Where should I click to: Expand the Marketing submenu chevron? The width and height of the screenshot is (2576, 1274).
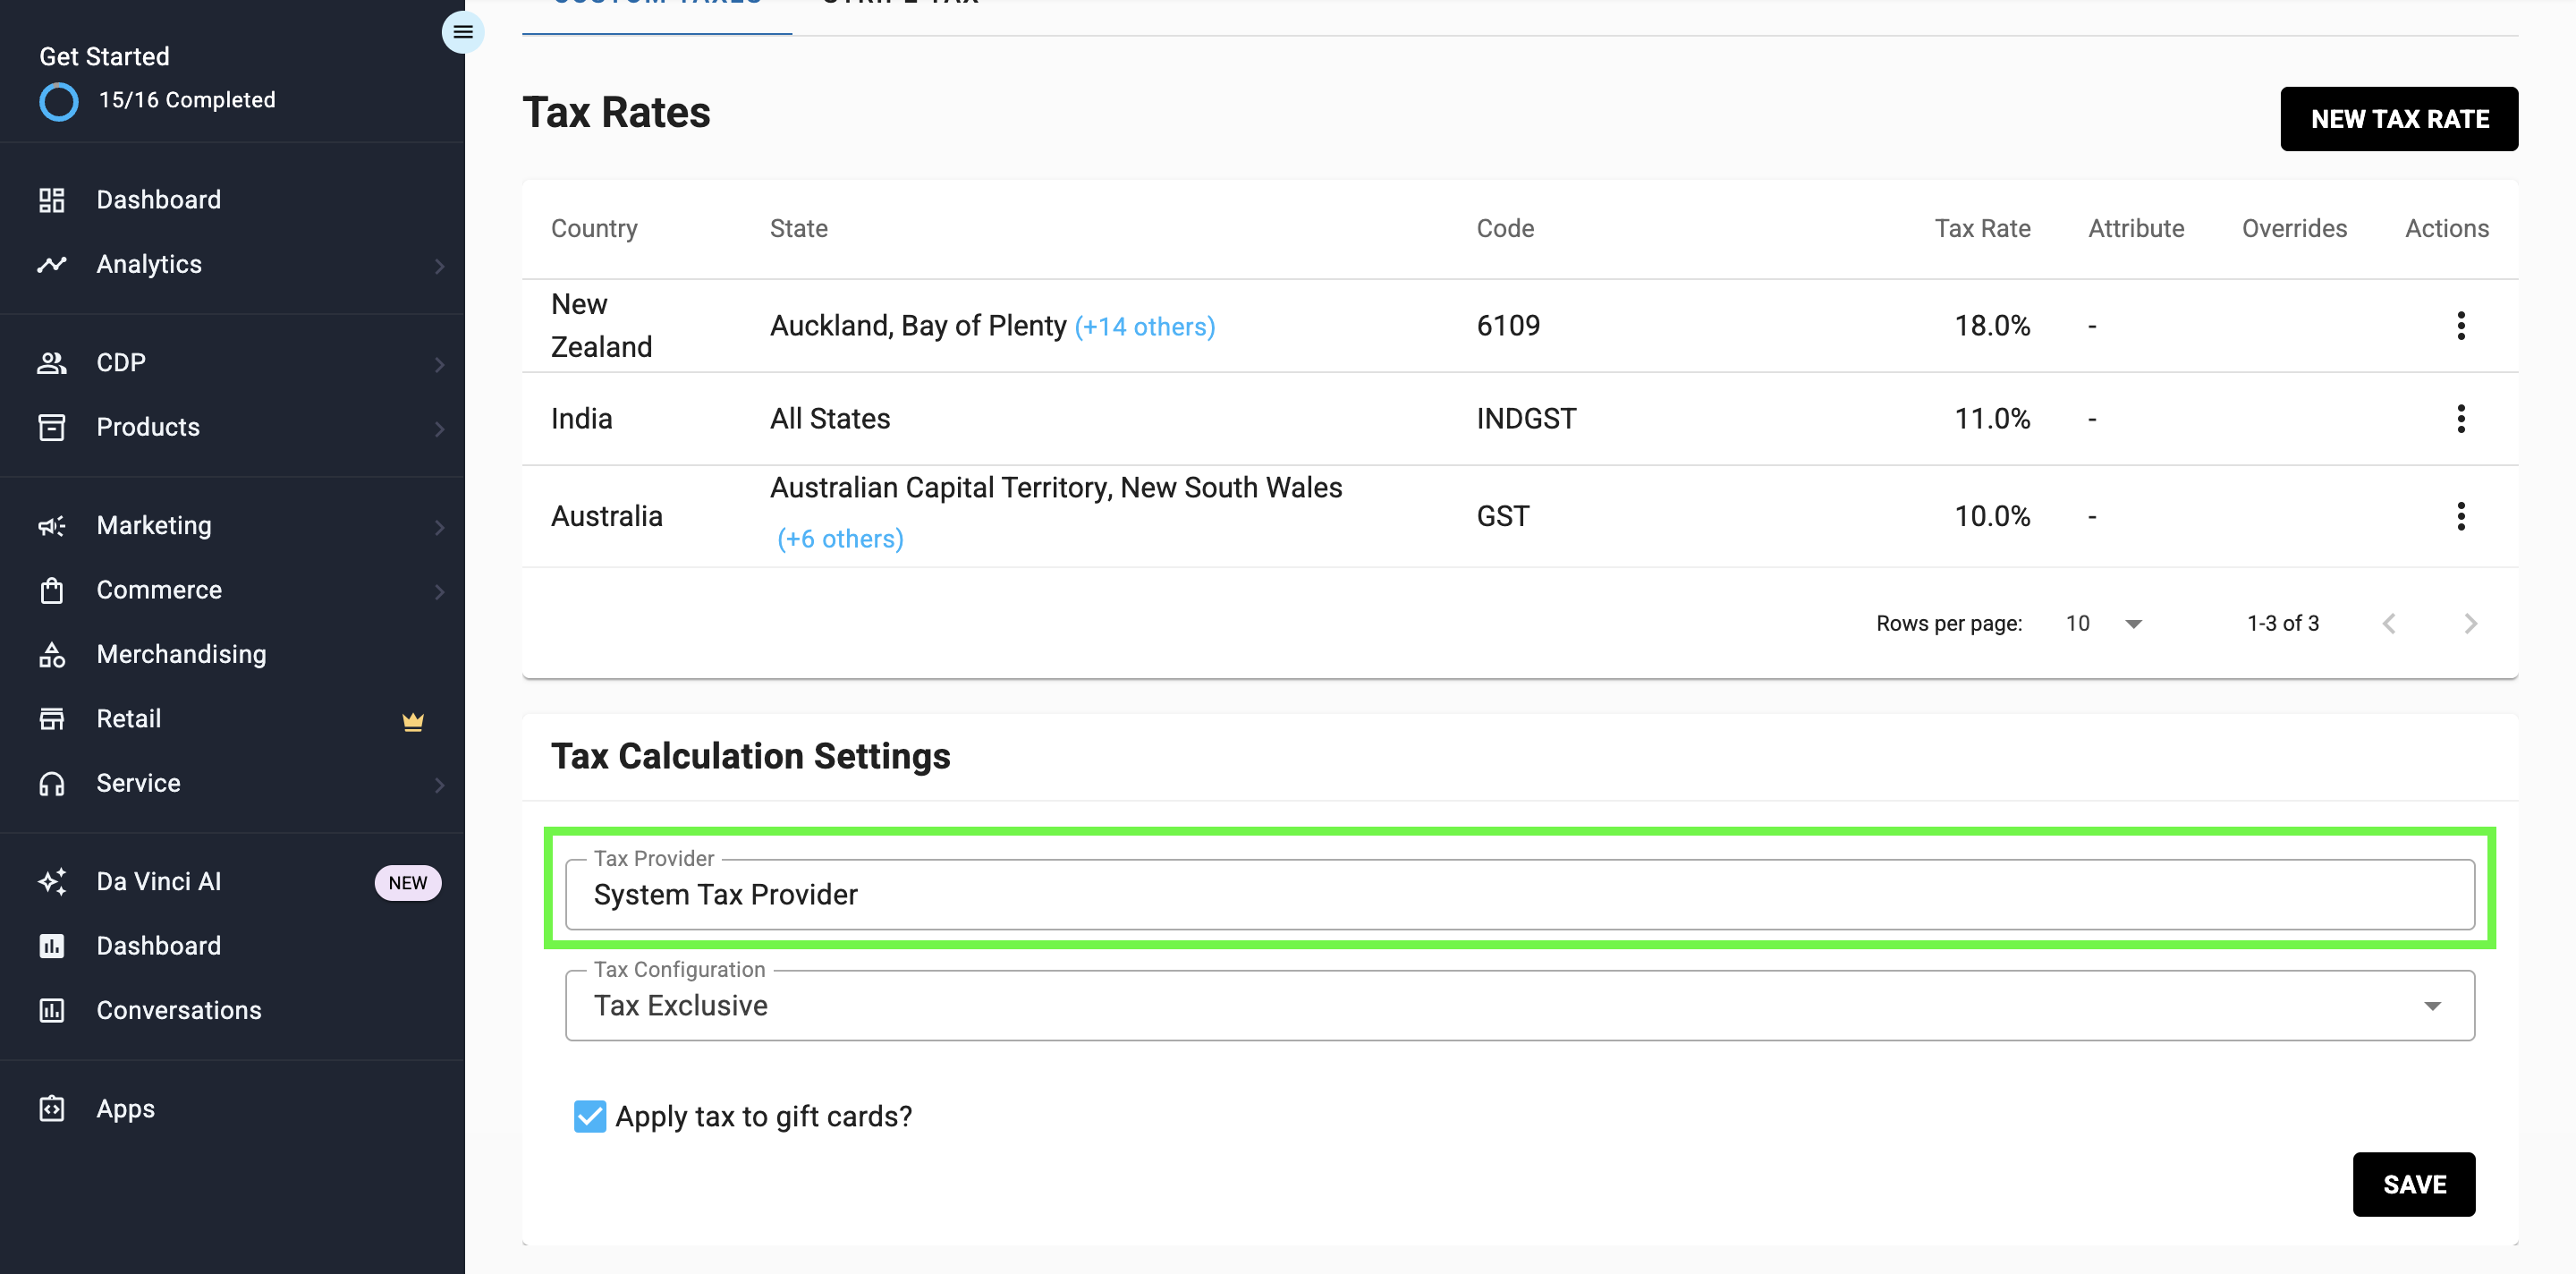click(x=439, y=527)
